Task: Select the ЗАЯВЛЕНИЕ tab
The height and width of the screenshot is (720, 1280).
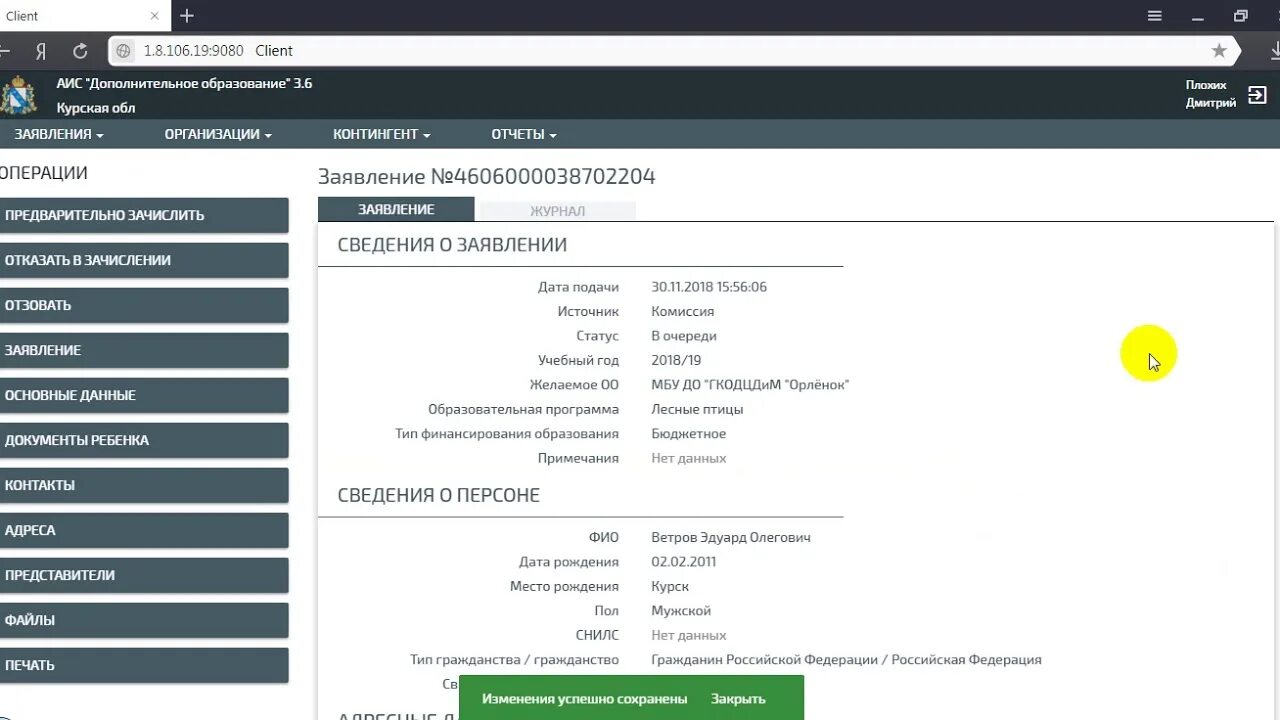Action: point(396,209)
